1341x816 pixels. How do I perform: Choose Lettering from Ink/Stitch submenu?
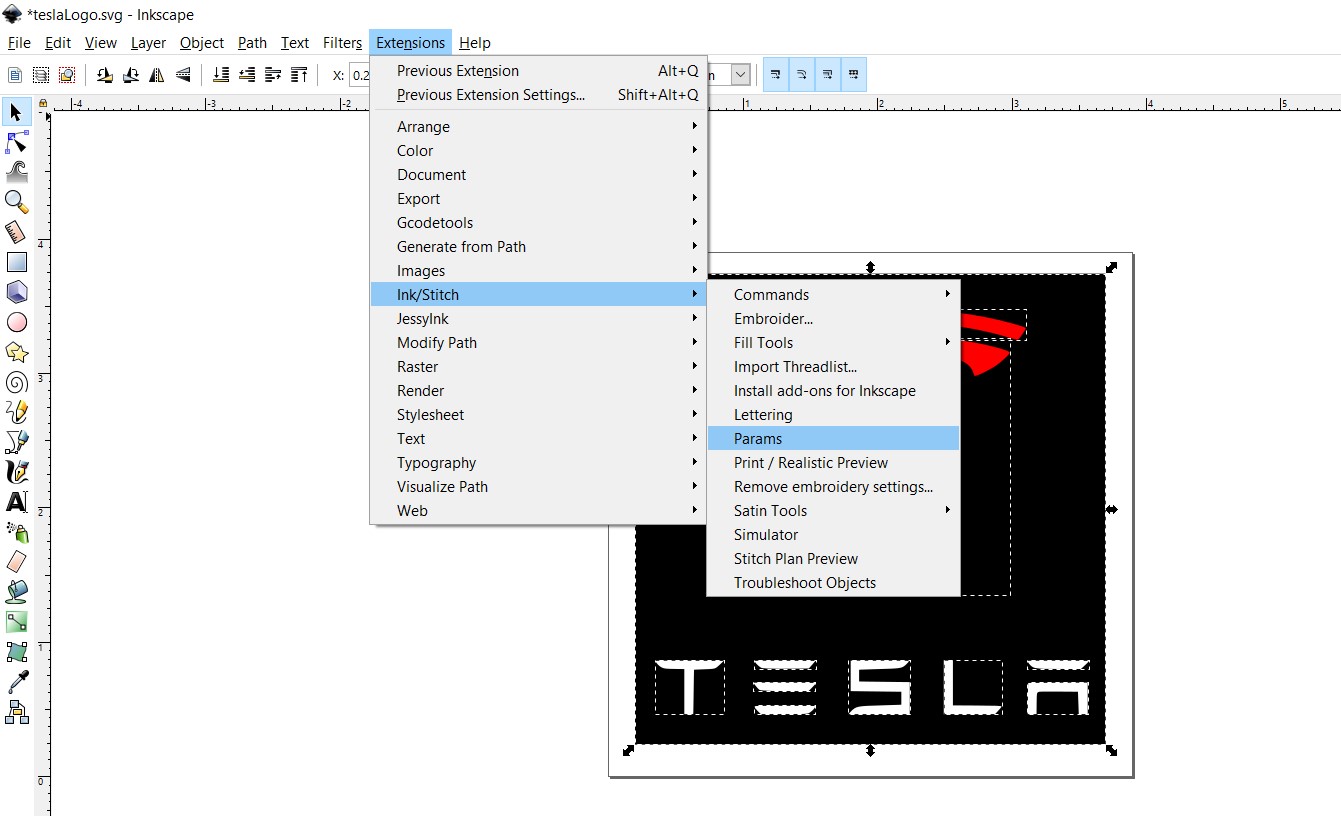(833, 415)
